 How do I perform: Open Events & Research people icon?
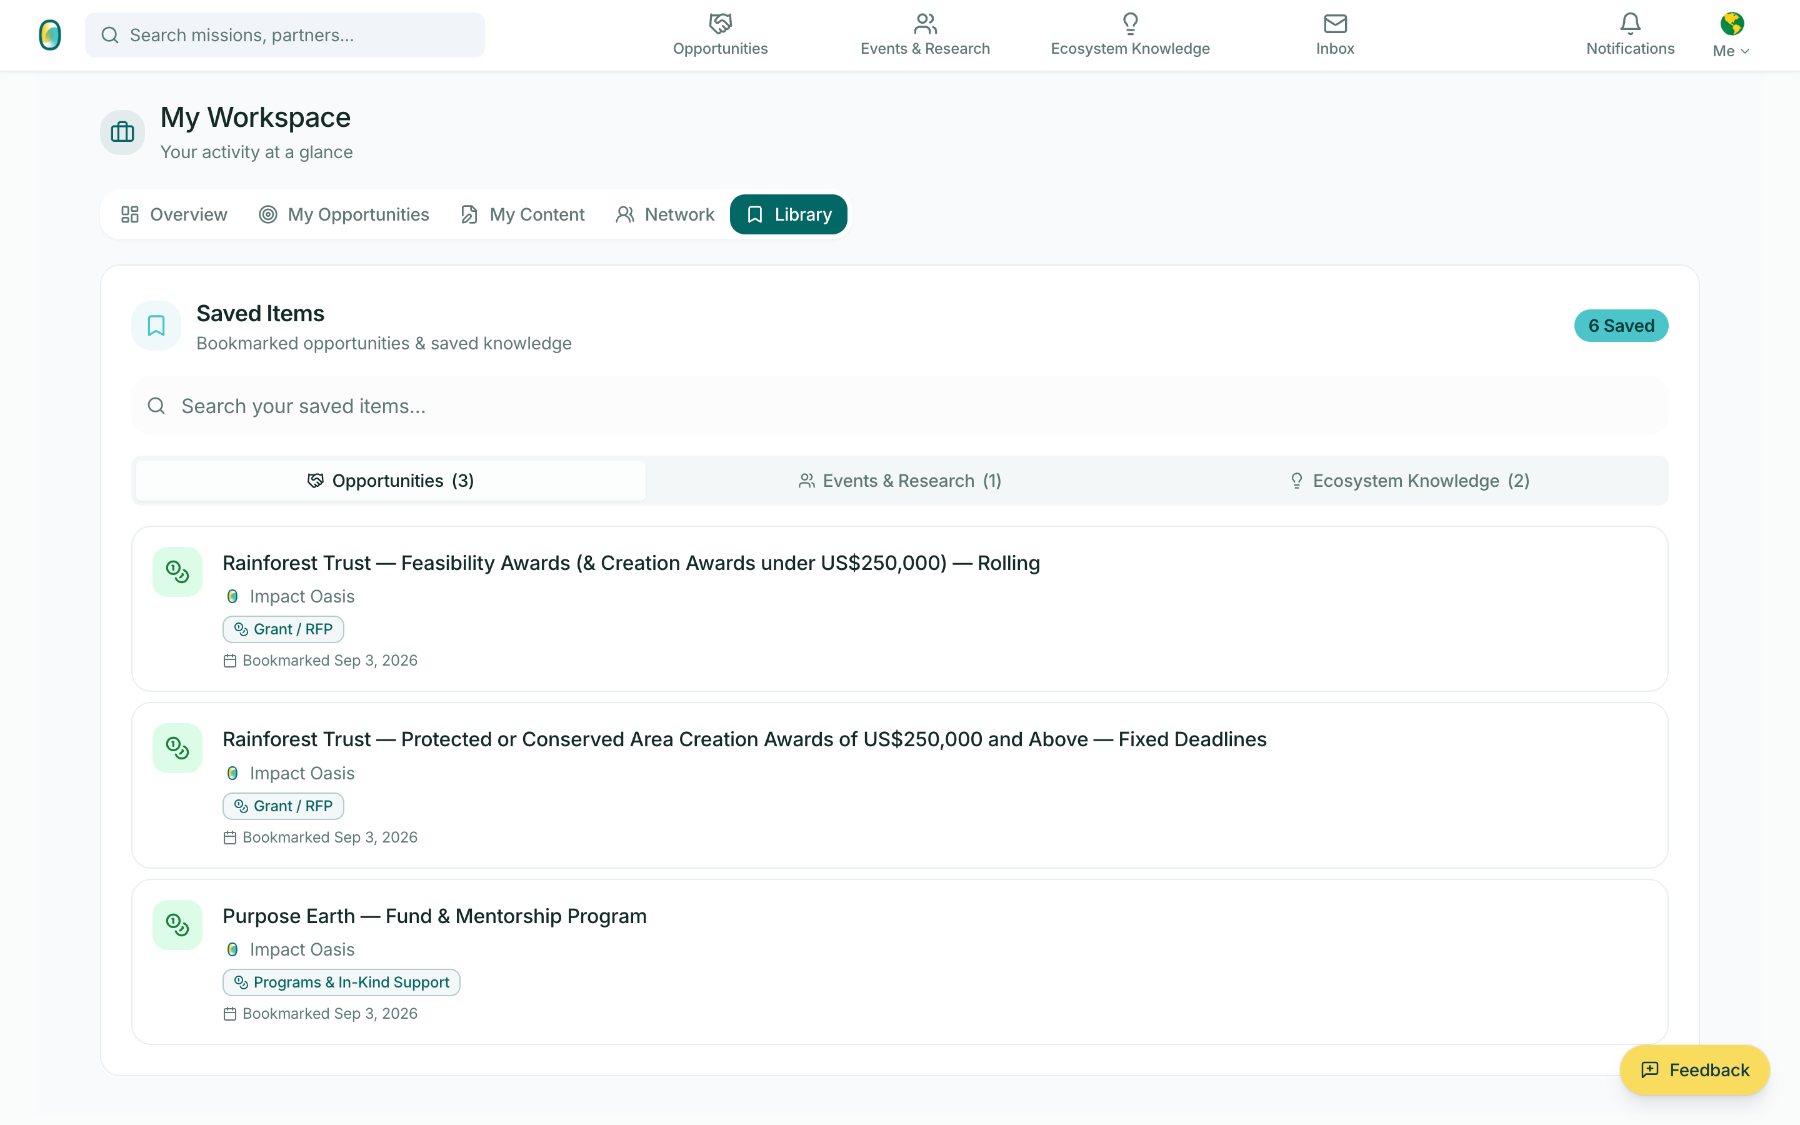point(925,23)
